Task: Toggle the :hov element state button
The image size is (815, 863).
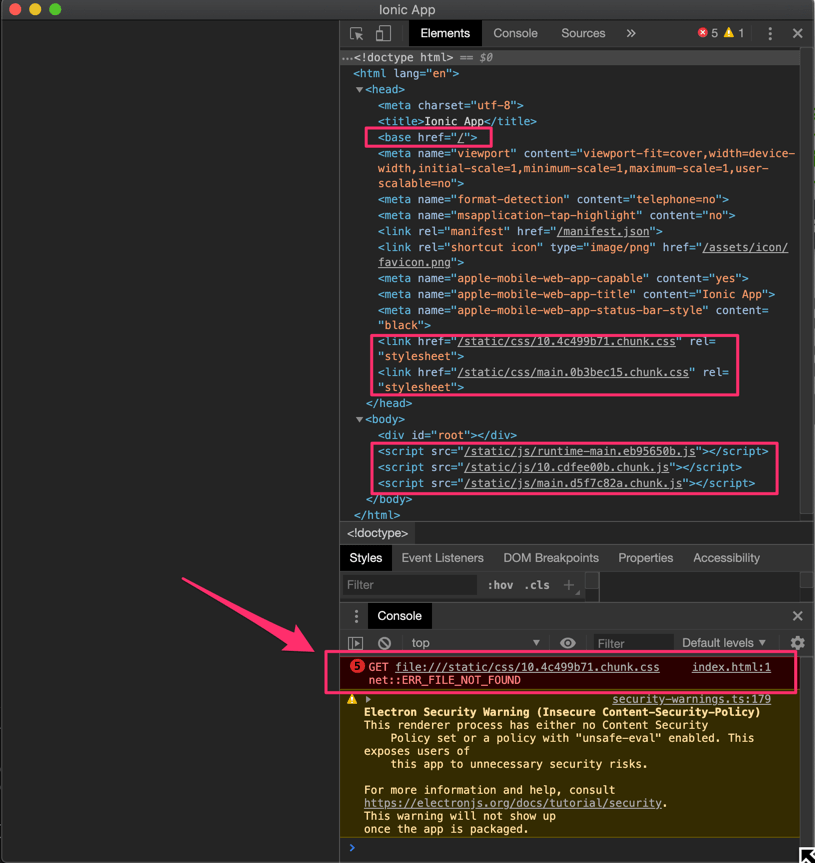Action: click(x=500, y=585)
